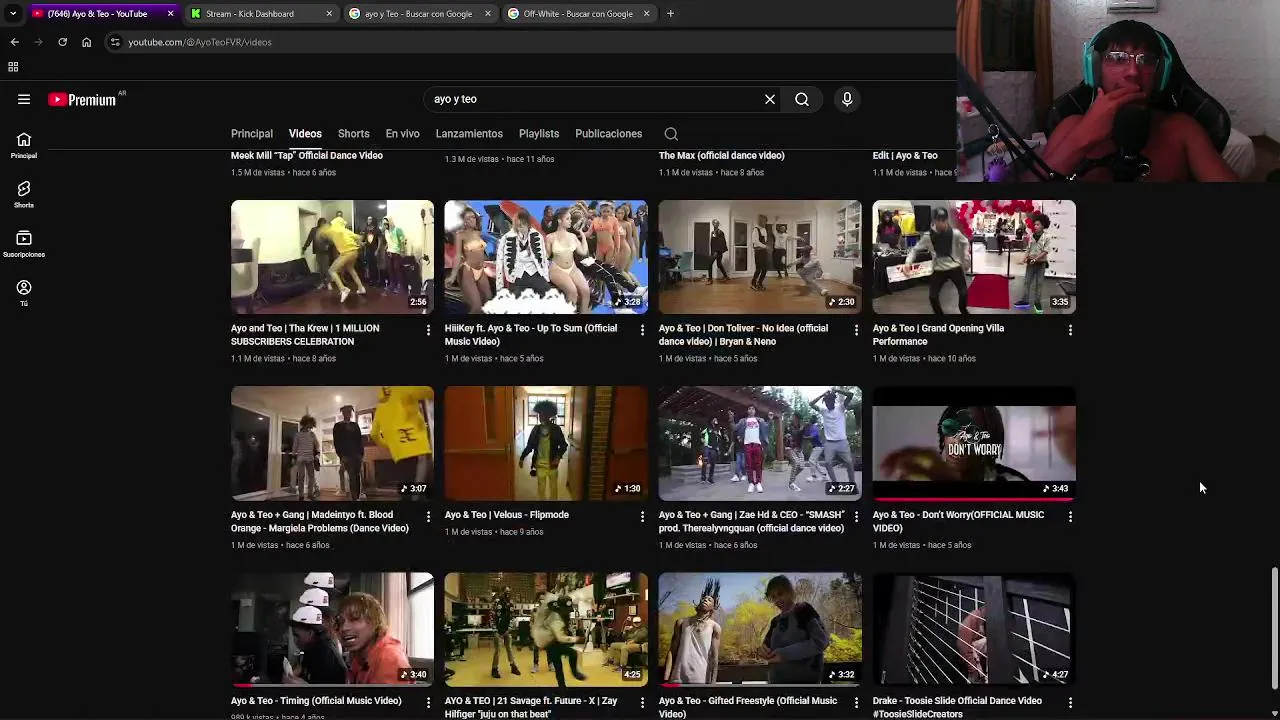Image resolution: width=1280 pixels, height=720 pixels.
Task: Open options menu for HiiiKey Up To Sum video
Action: tap(642, 330)
